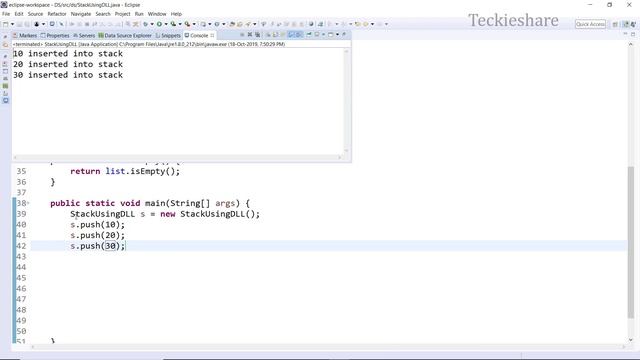The image size is (640, 360).
Task: Click on code line 's.push(20);'
Action: [98, 235]
